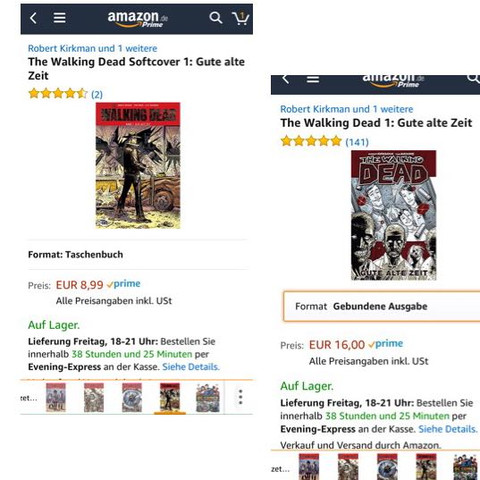Open the Softcover Walking Dead cover image
The height and width of the screenshot is (480, 480).
[138, 165]
